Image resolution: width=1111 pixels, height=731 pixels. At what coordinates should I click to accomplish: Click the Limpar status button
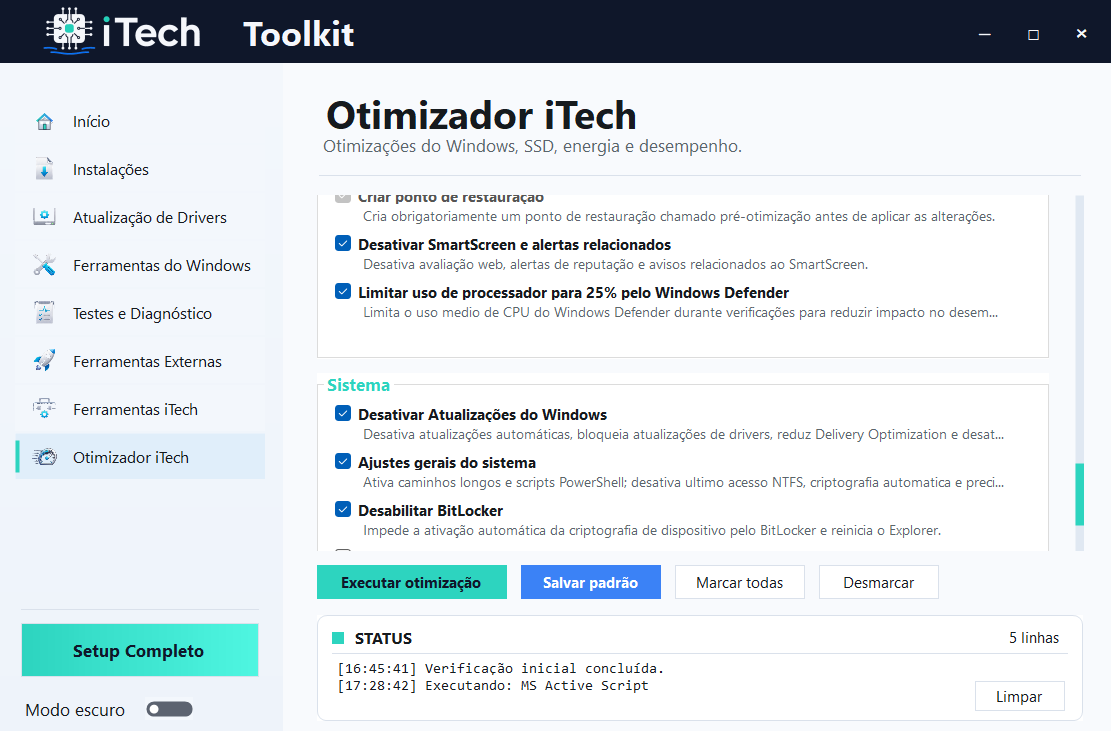coord(1020,696)
